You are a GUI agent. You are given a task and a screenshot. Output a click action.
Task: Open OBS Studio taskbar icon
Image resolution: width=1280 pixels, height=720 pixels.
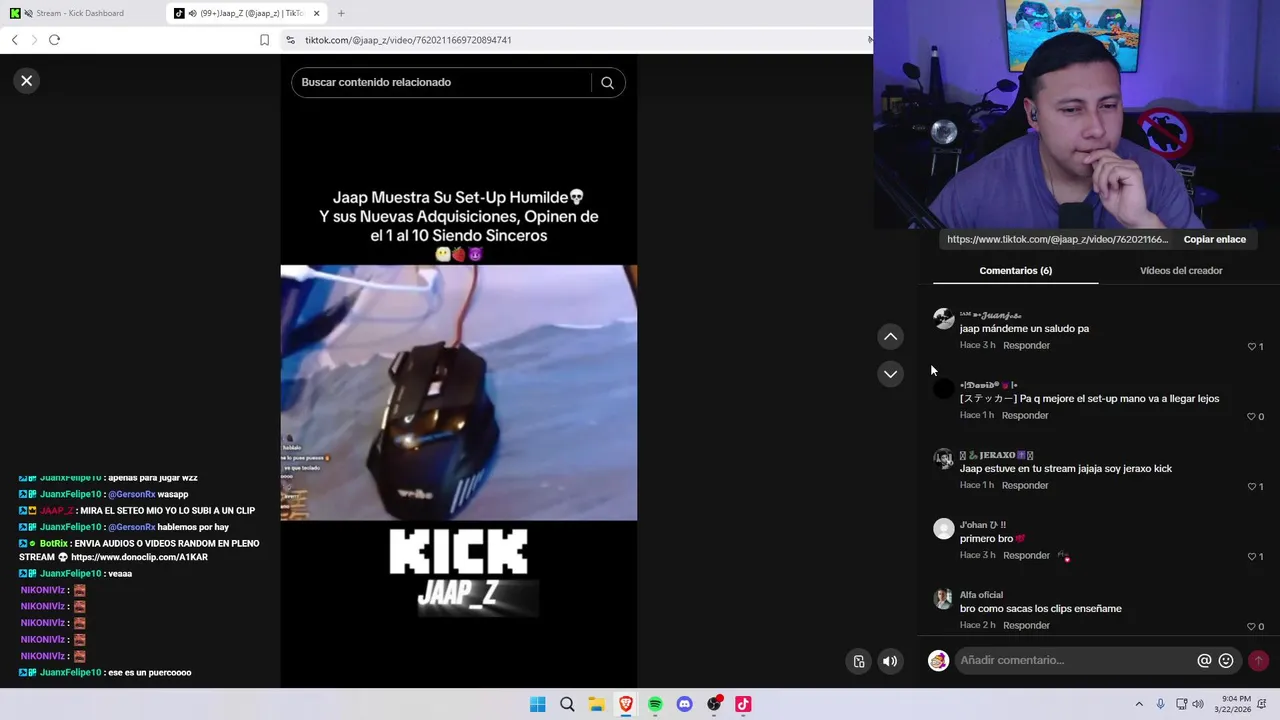[x=714, y=704]
